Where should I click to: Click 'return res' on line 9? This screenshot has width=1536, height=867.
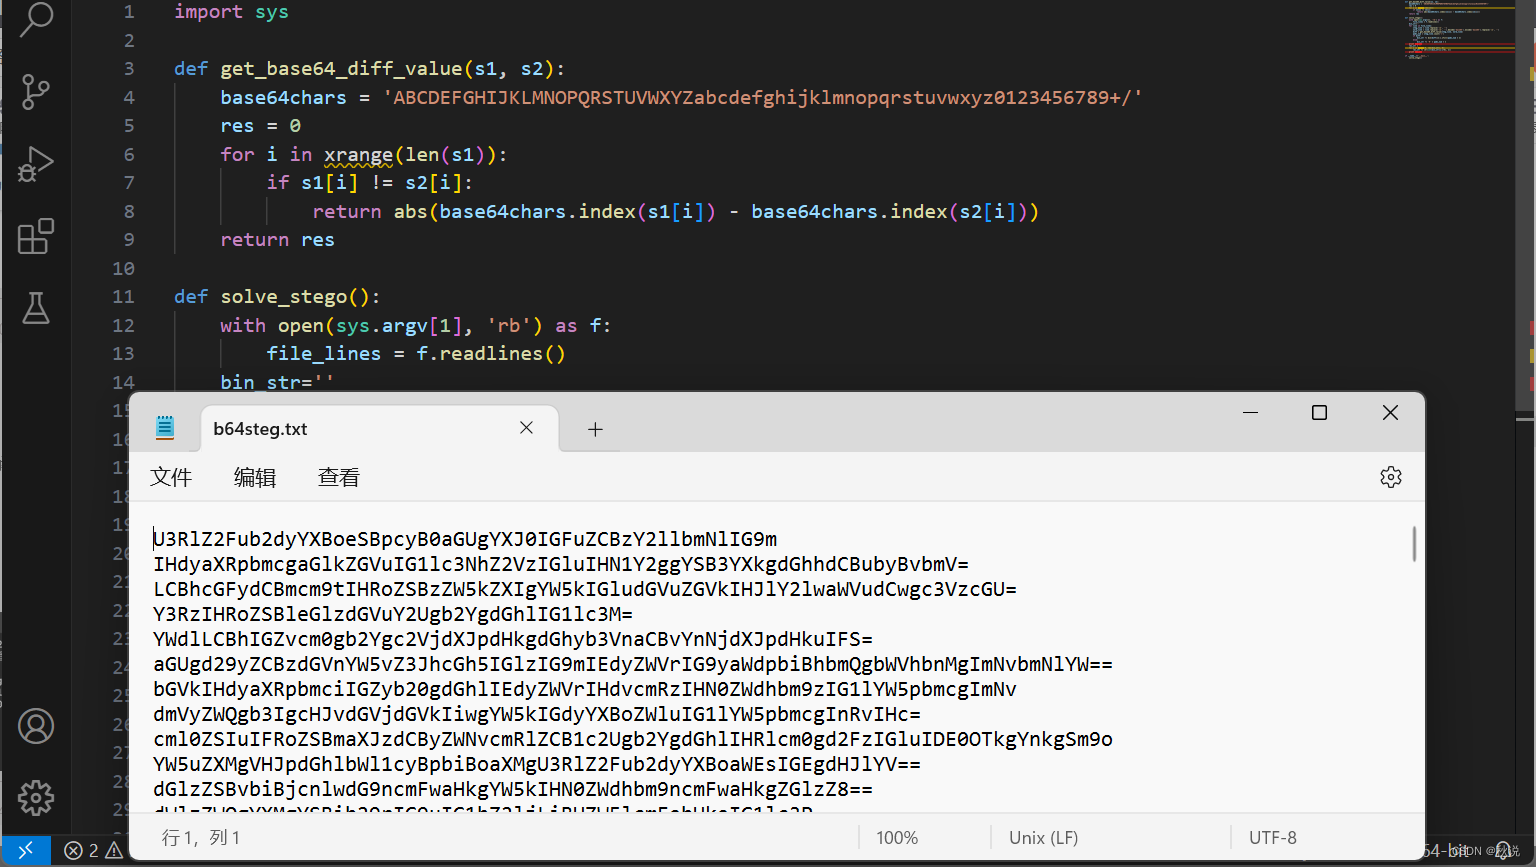(277, 240)
